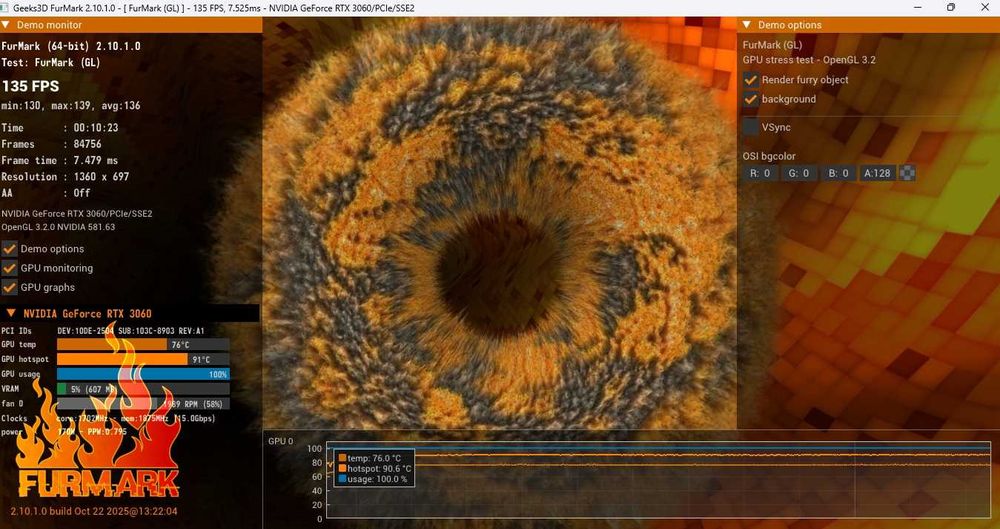Click the Geeks3D FurMark window title
This screenshot has width=1000, height=529.
tap(214, 8)
